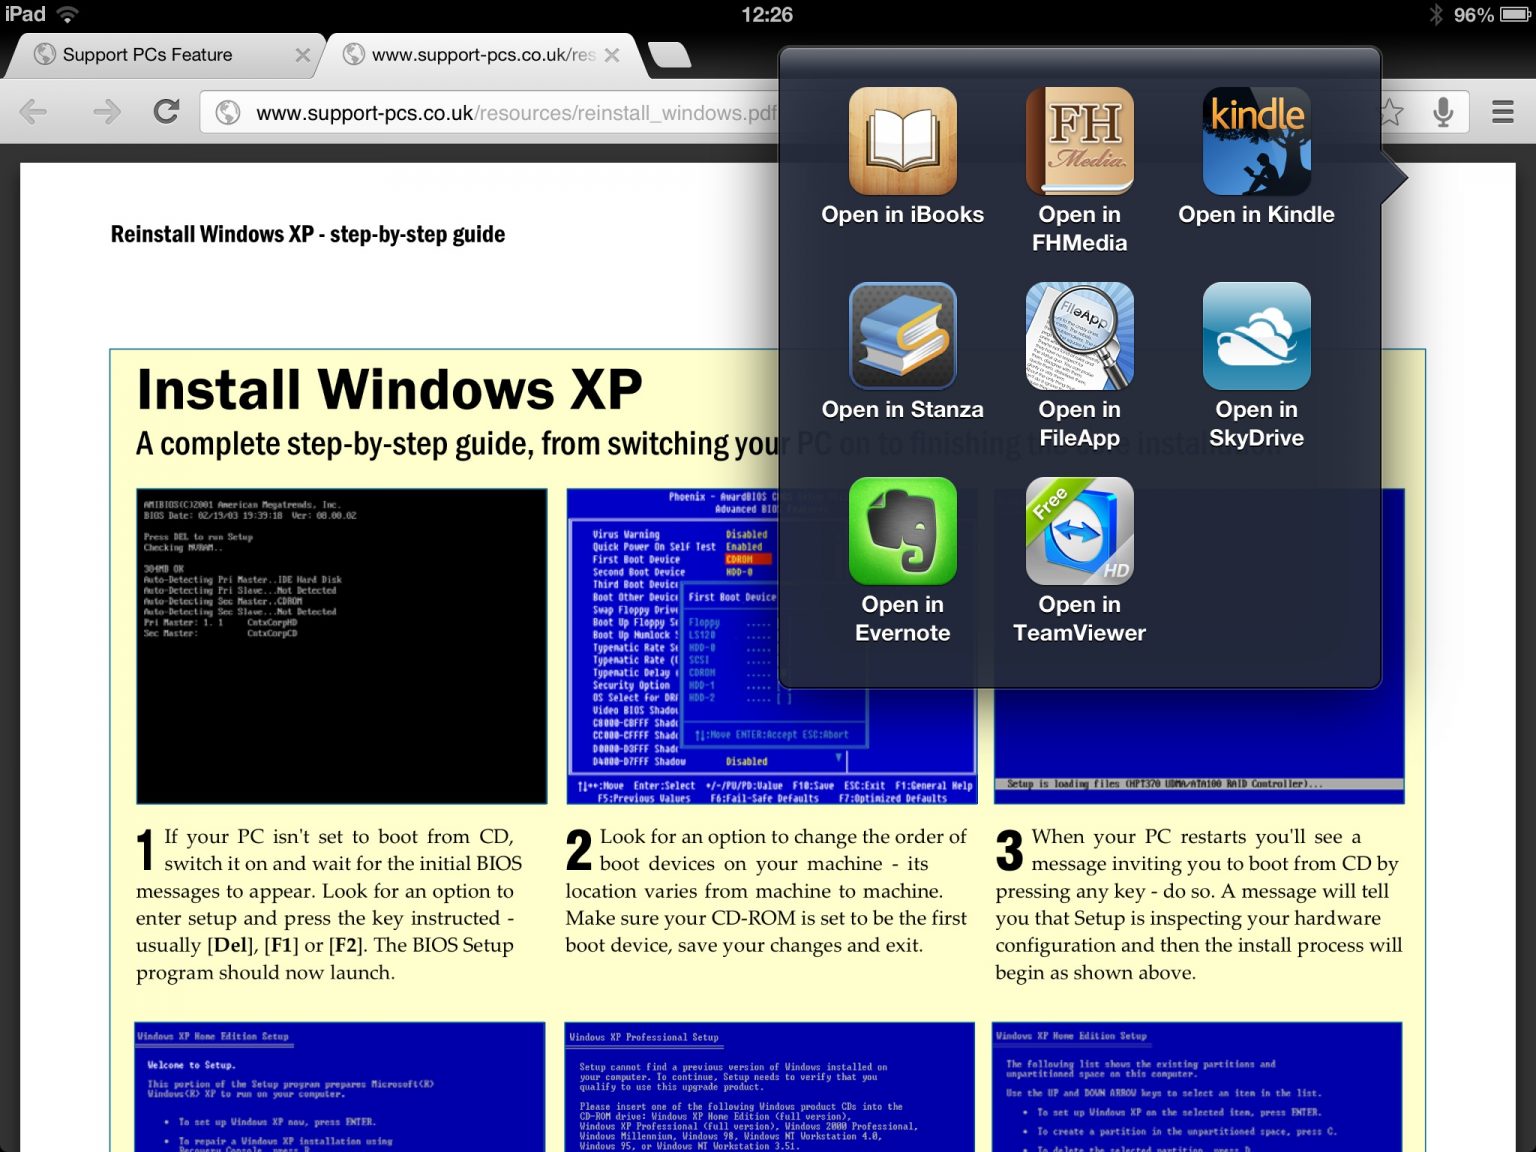Tap step 3 text about booting from CD
The width and height of the screenshot is (1536, 1152).
click(1198, 904)
